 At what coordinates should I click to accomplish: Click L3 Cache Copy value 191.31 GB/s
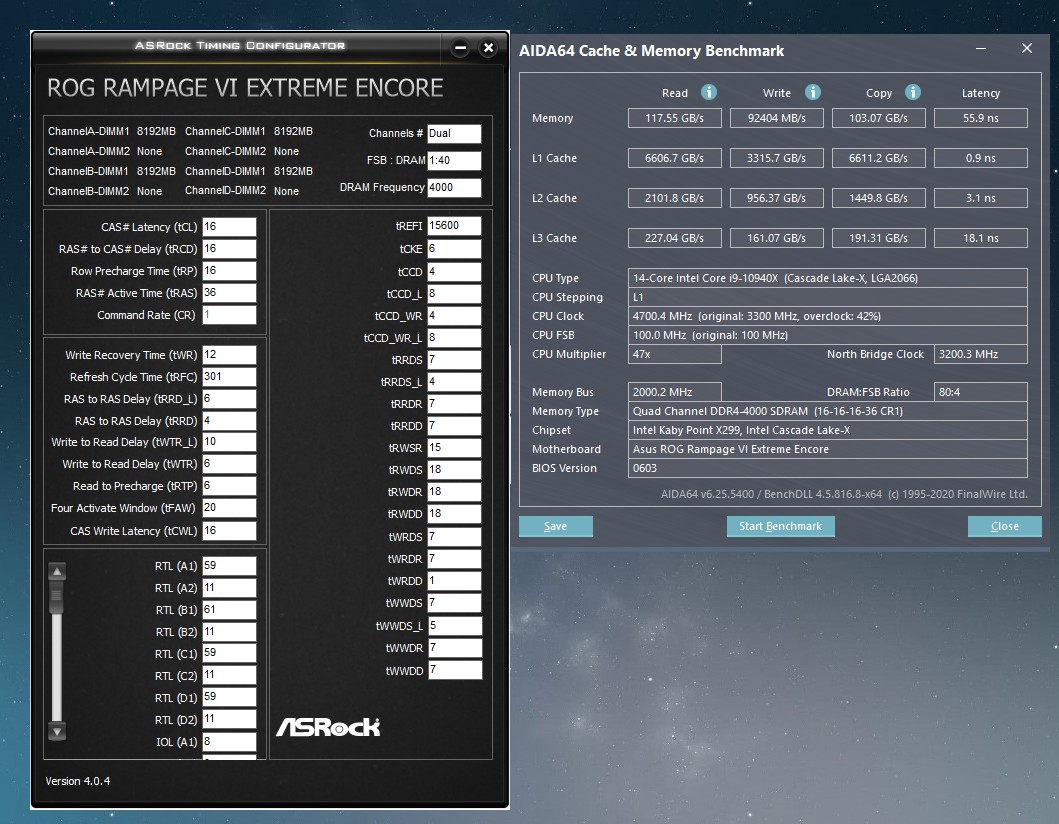click(879, 238)
